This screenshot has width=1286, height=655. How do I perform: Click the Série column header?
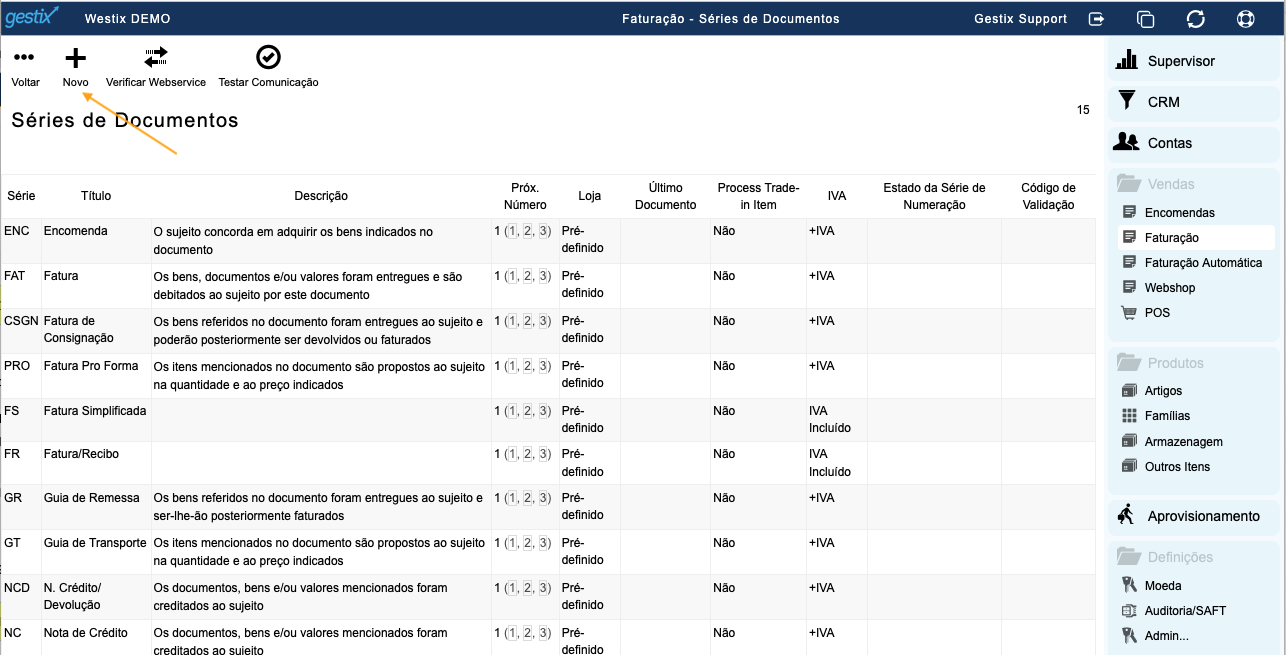point(21,196)
